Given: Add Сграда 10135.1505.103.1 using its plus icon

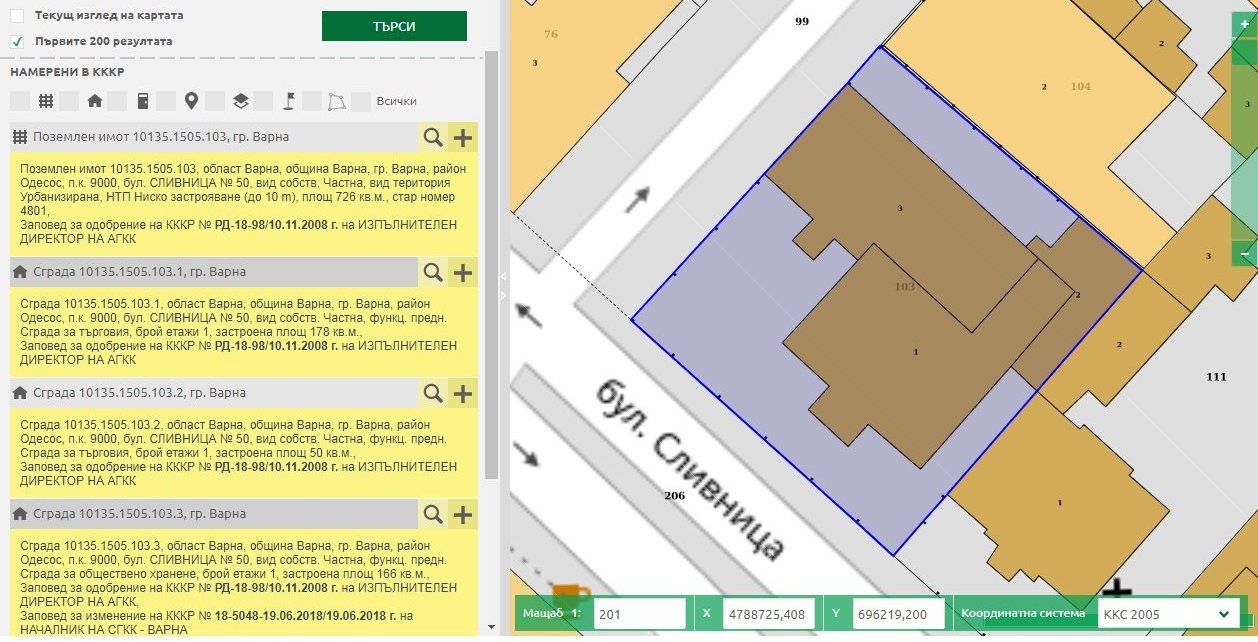Looking at the screenshot, I should pyautogui.click(x=463, y=272).
